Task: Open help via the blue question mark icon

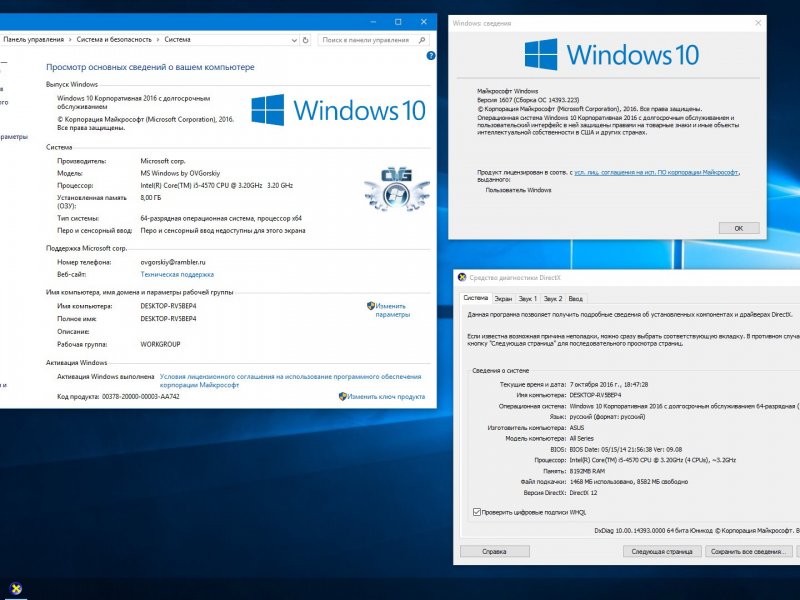Action: (431, 56)
